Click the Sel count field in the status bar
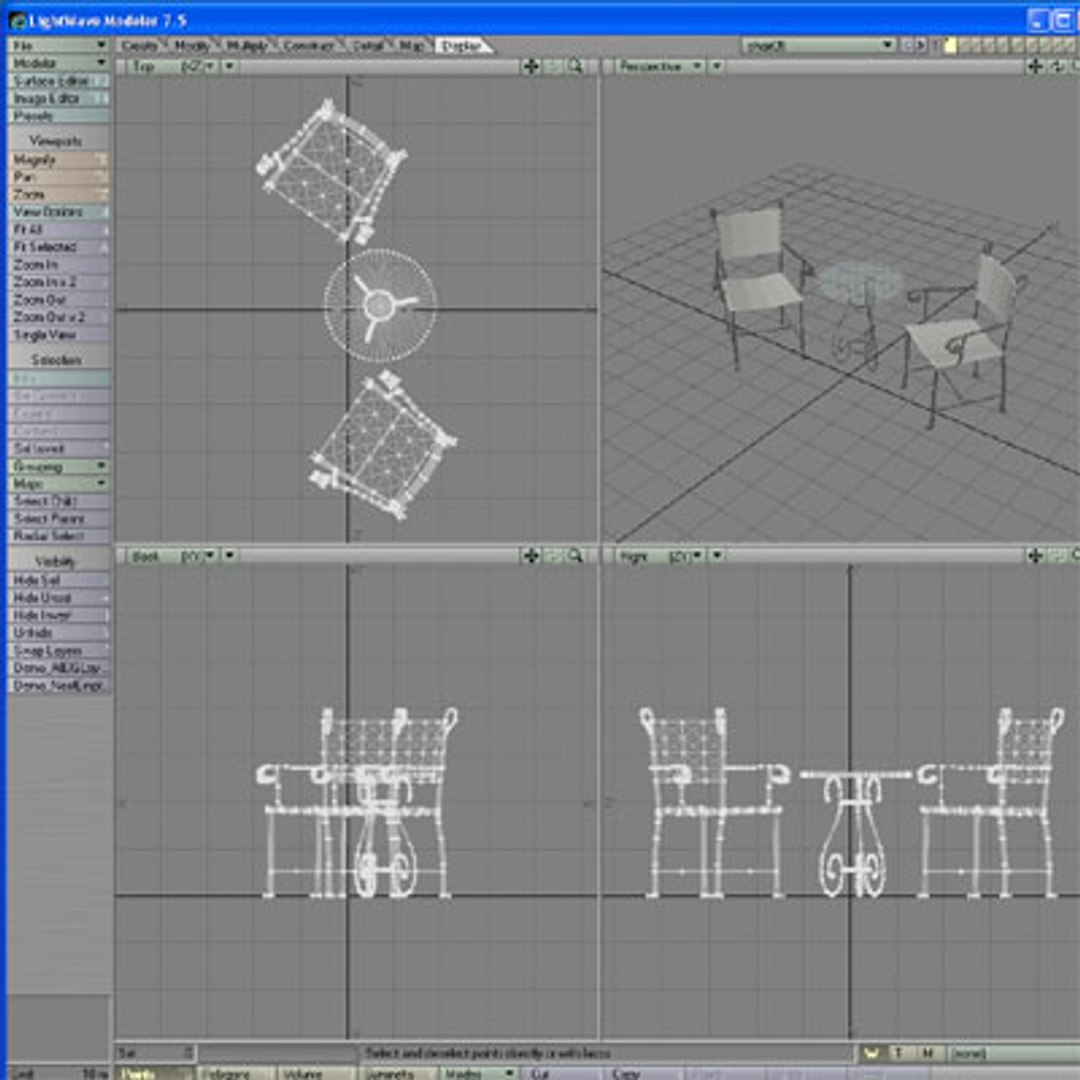The height and width of the screenshot is (1080, 1080). click(155, 1053)
